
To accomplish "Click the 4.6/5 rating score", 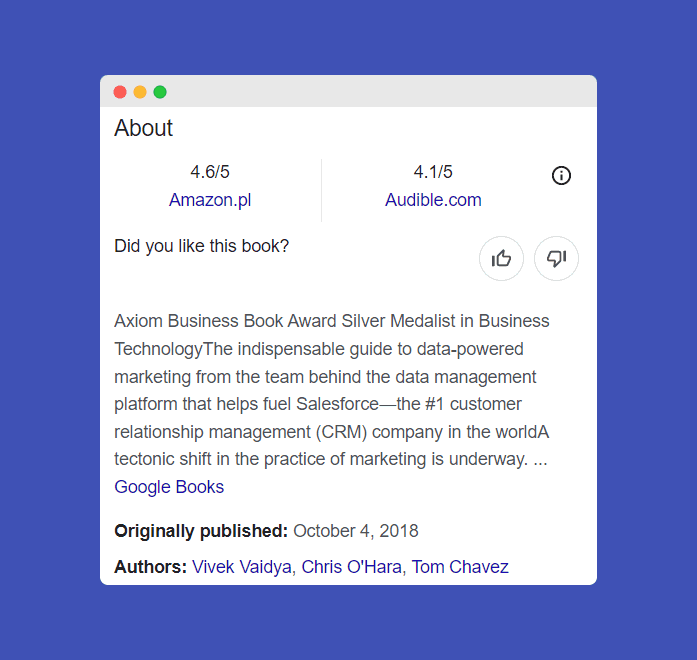I will click(x=210, y=172).
